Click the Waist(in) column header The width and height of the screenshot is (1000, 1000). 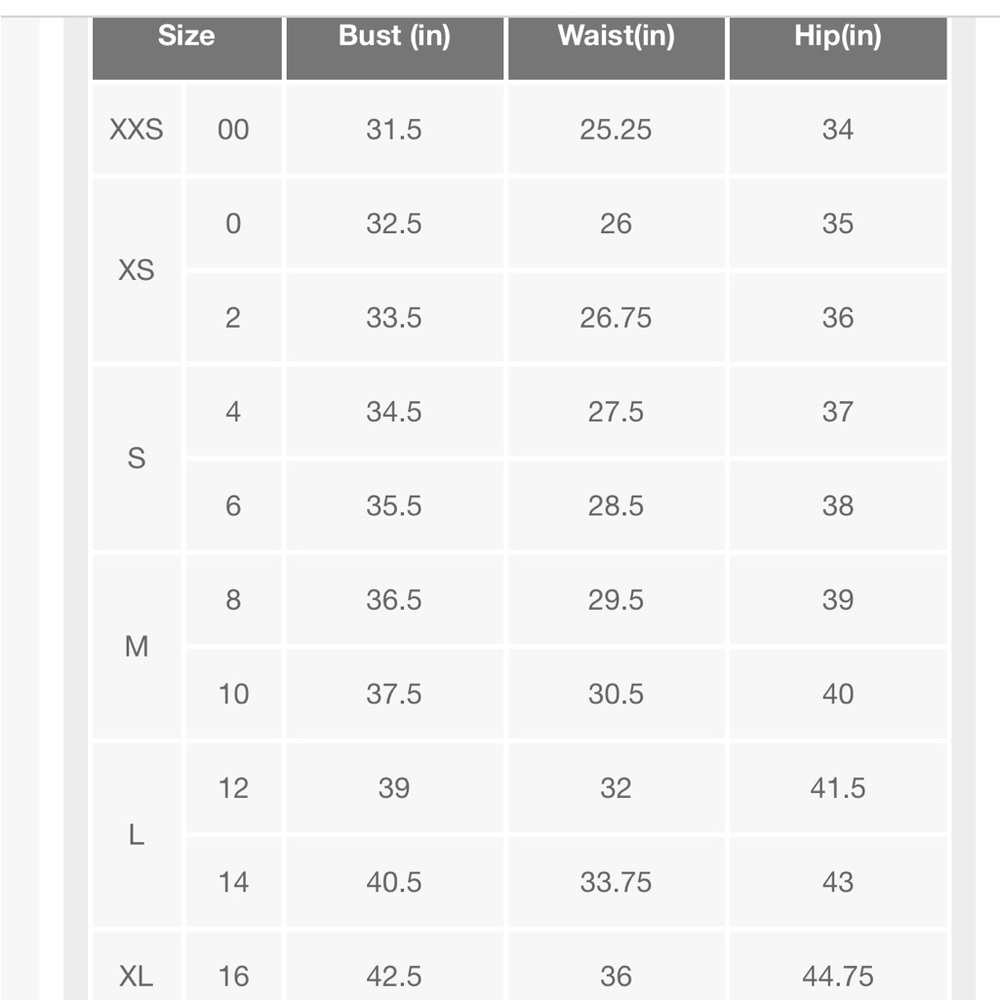[616, 48]
